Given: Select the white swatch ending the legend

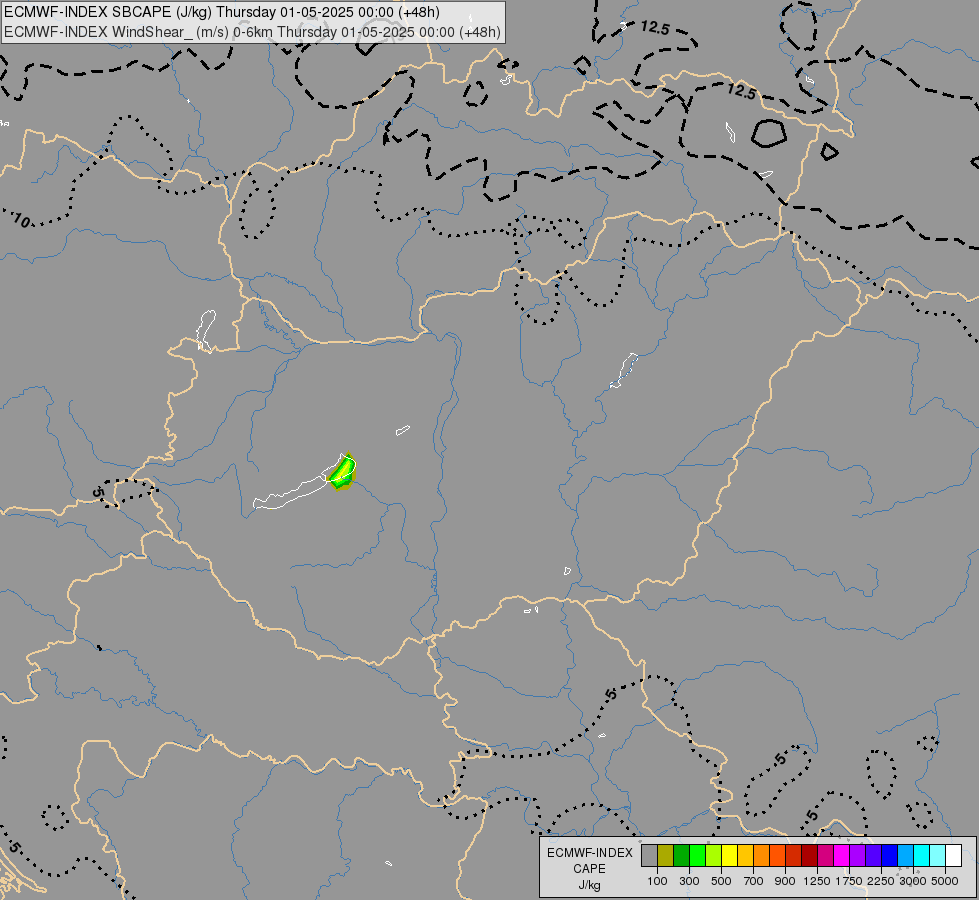Looking at the screenshot, I should tap(953, 855).
